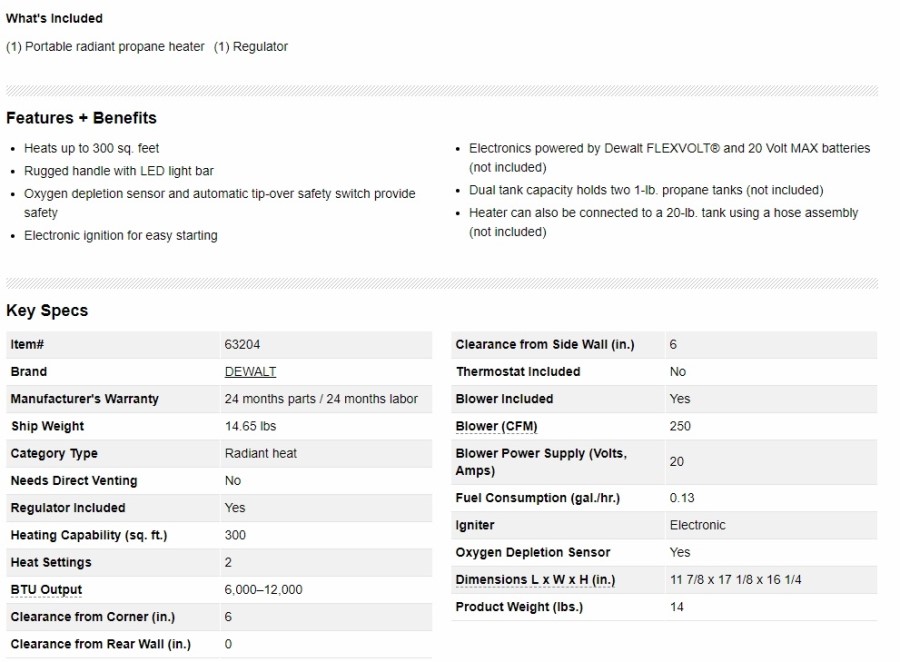This screenshot has height=662, width=900.
Task: Click the Ship Weight 14.65 lbs value
Action: 250,426
